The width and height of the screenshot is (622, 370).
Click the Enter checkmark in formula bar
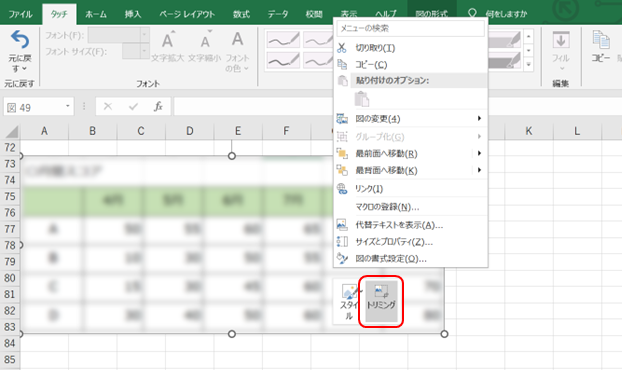click(133, 106)
